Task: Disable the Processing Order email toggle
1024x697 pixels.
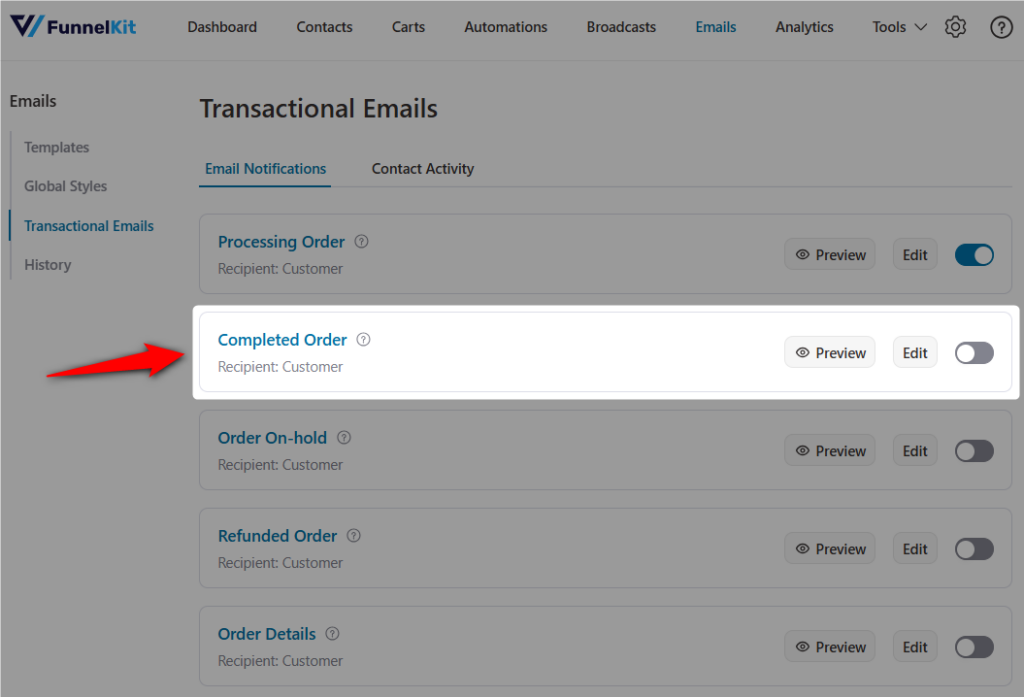Action: (973, 254)
